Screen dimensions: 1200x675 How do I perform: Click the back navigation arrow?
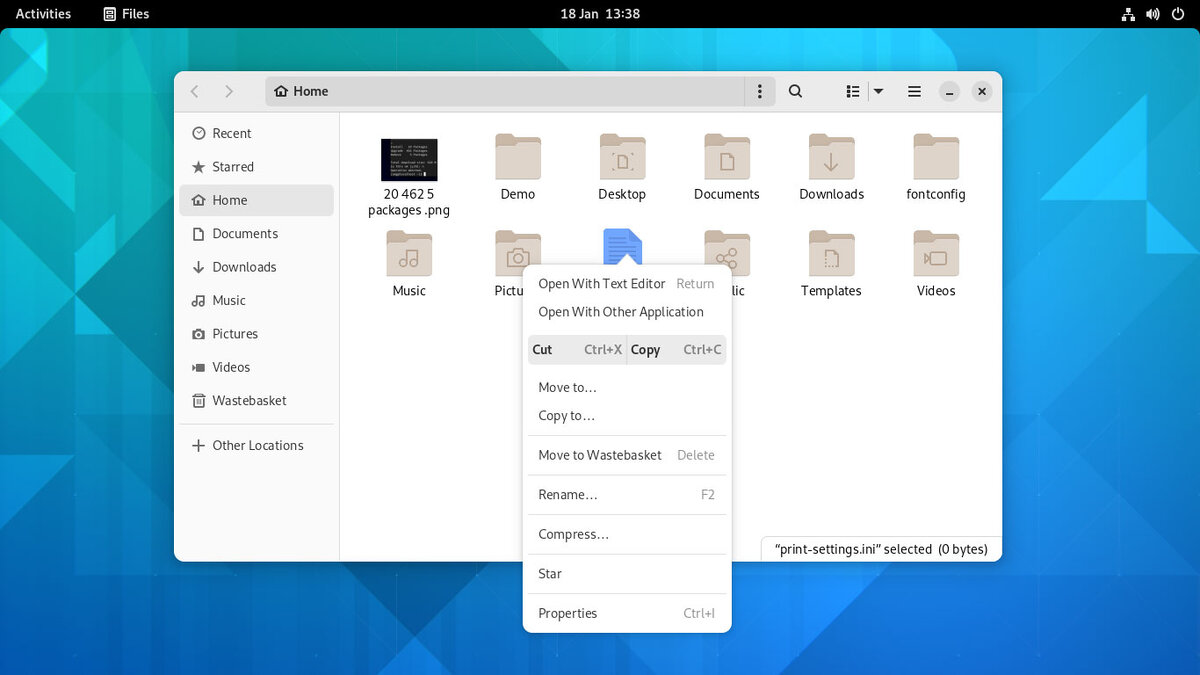click(195, 91)
